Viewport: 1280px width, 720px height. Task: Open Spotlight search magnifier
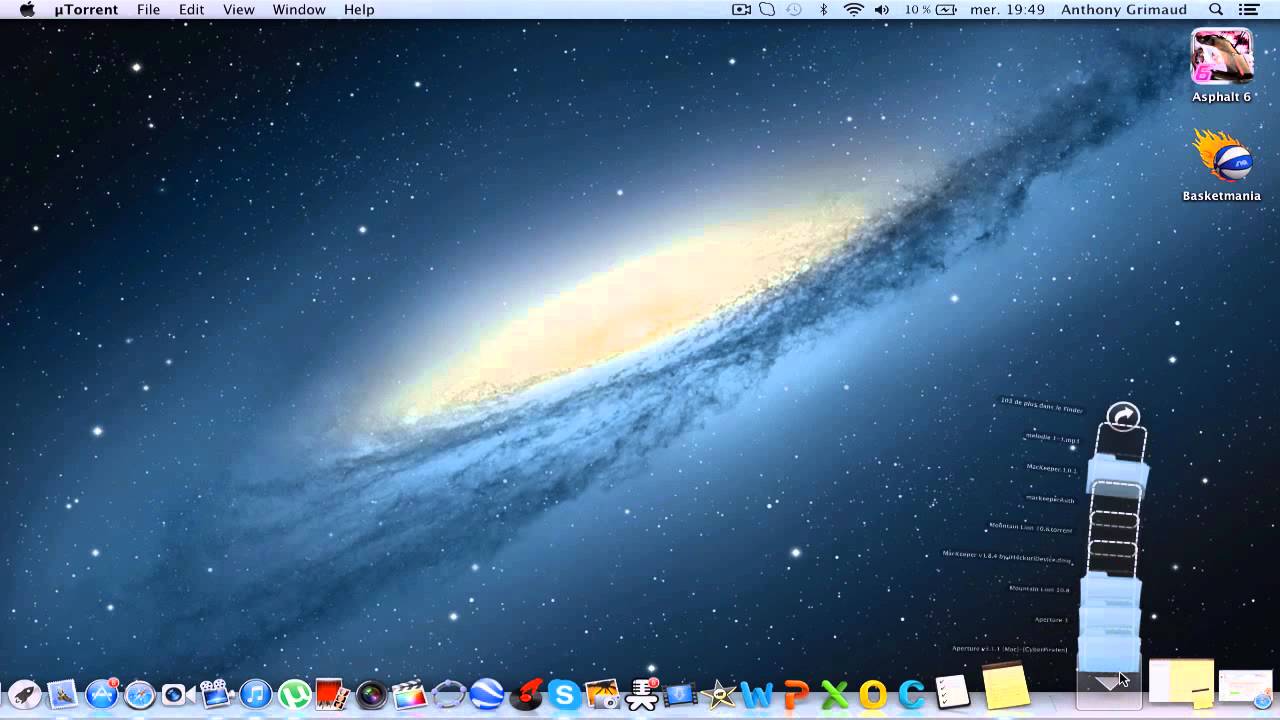1216,9
